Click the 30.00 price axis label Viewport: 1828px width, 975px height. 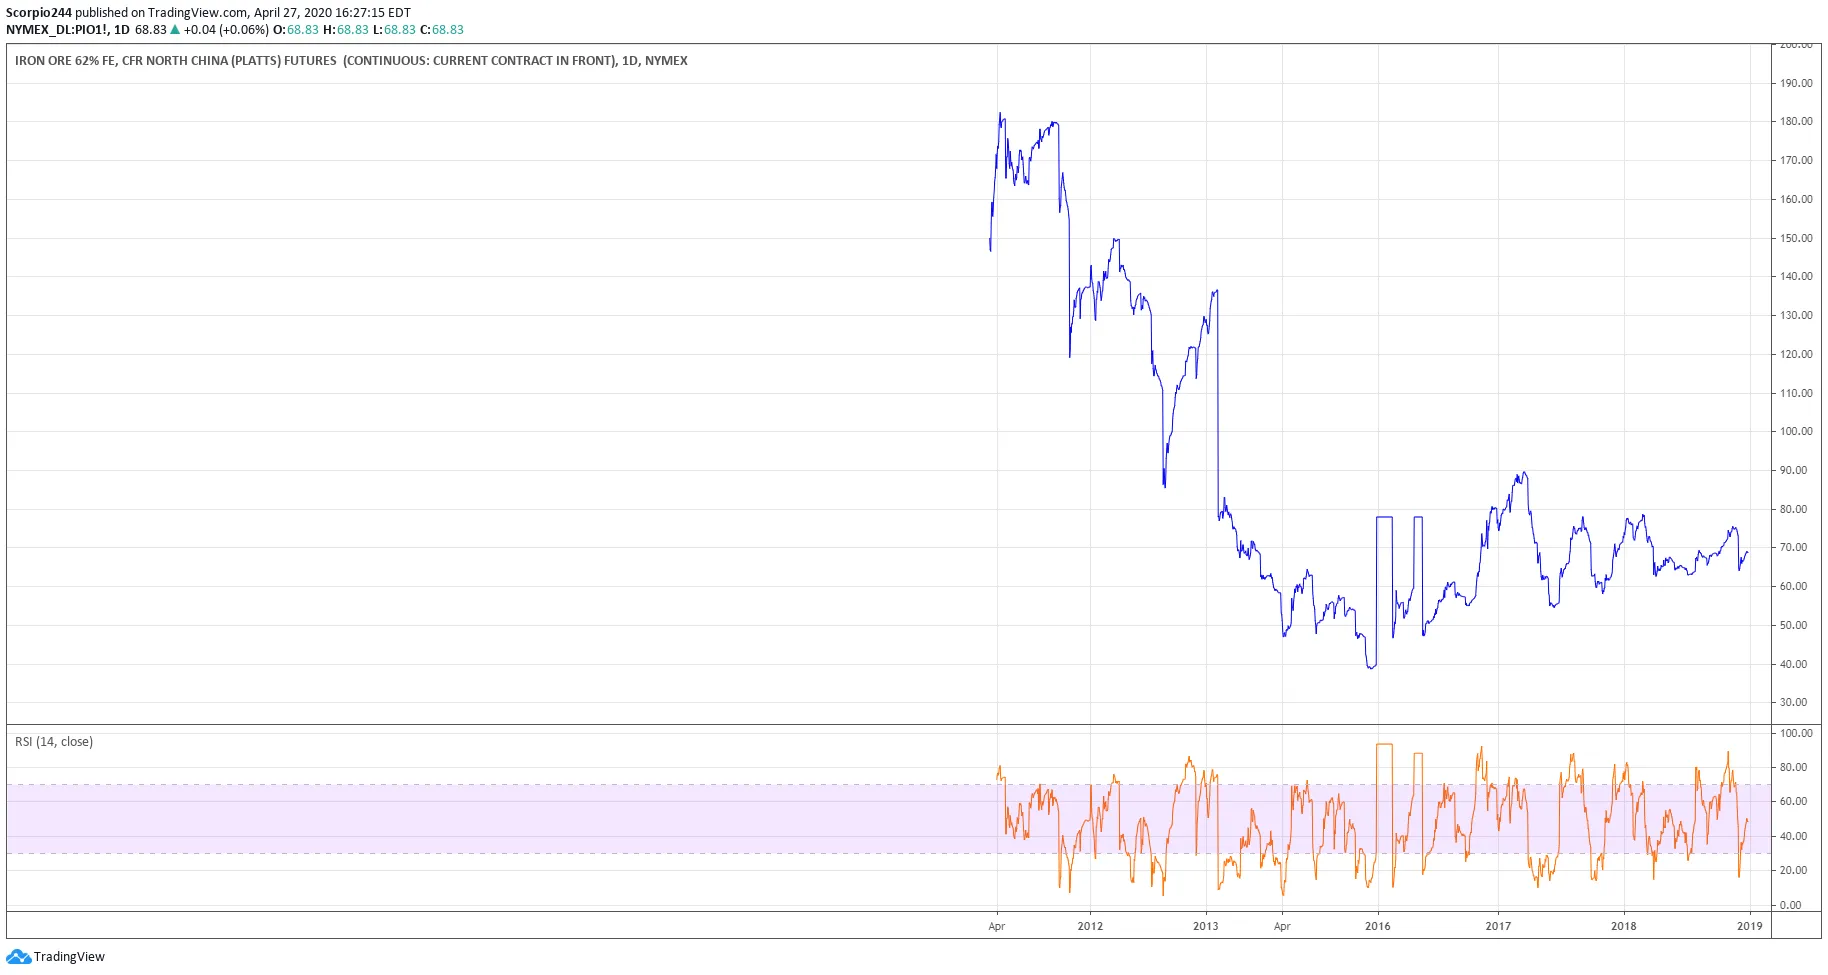1794,702
